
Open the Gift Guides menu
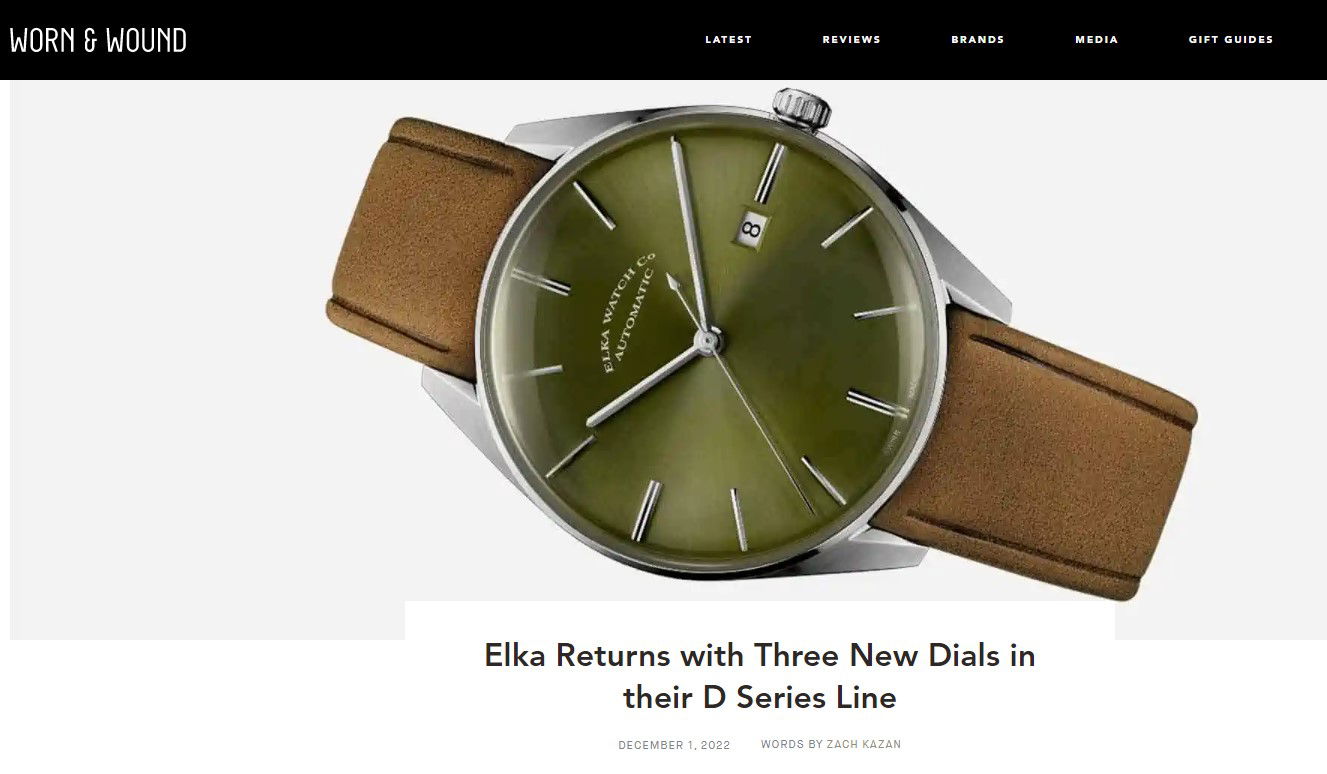click(1231, 40)
